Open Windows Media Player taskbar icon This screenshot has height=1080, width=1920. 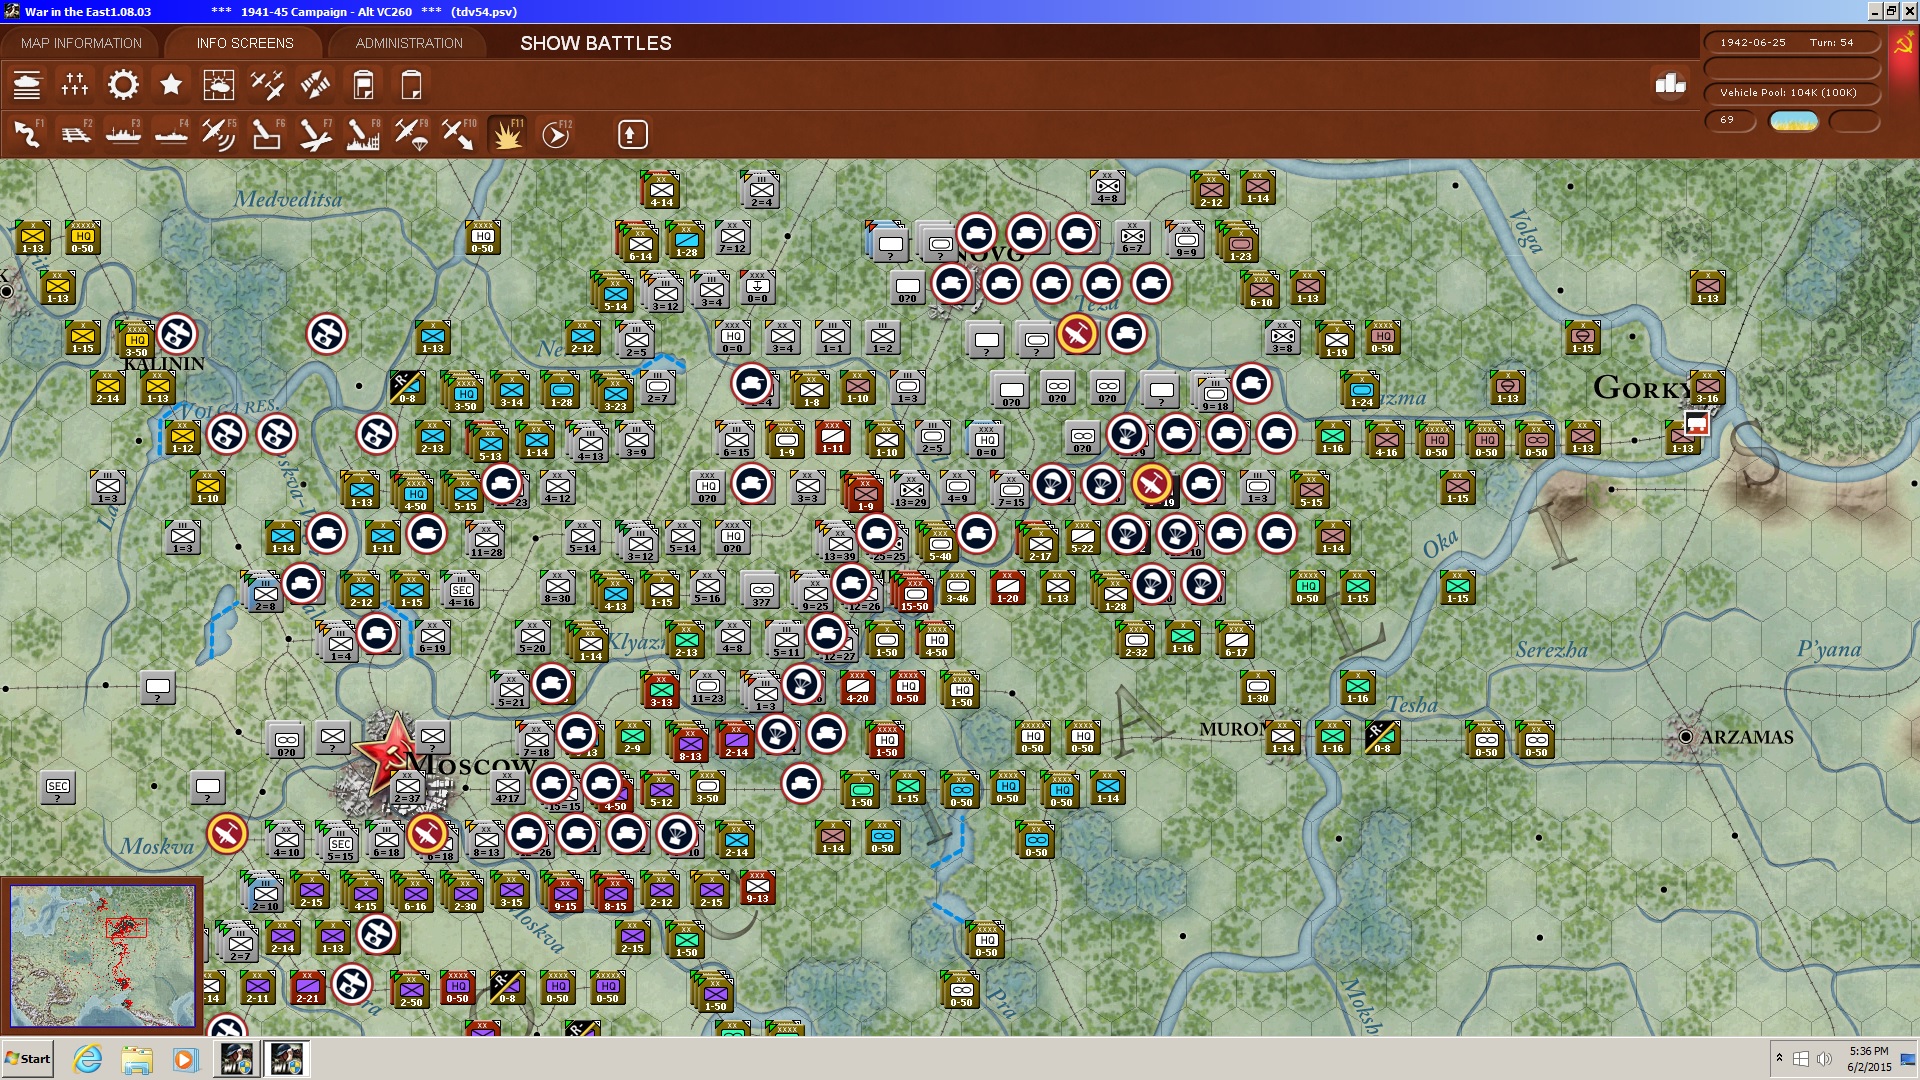185,1059
